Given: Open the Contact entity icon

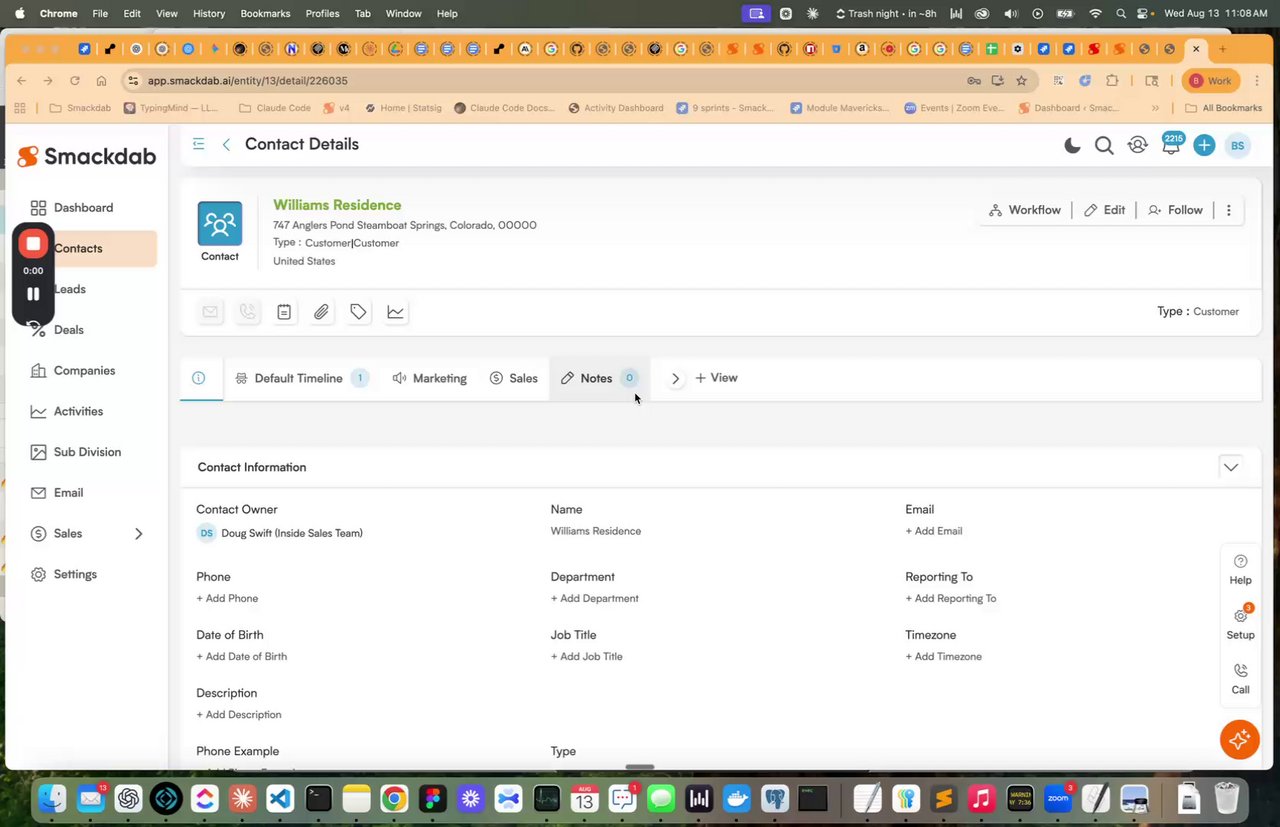Looking at the screenshot, I should [x=220, y=224].
